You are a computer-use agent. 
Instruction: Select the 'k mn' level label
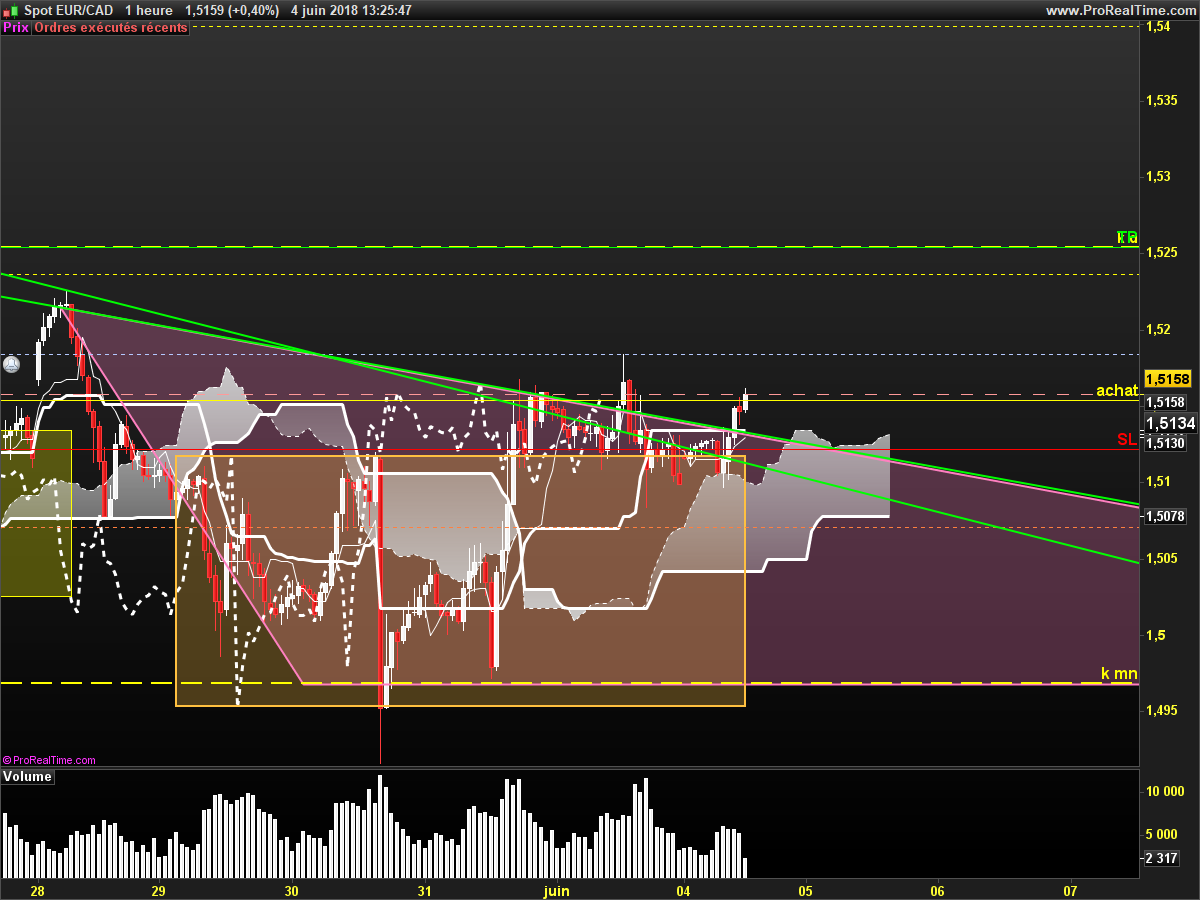[1119, 674]
